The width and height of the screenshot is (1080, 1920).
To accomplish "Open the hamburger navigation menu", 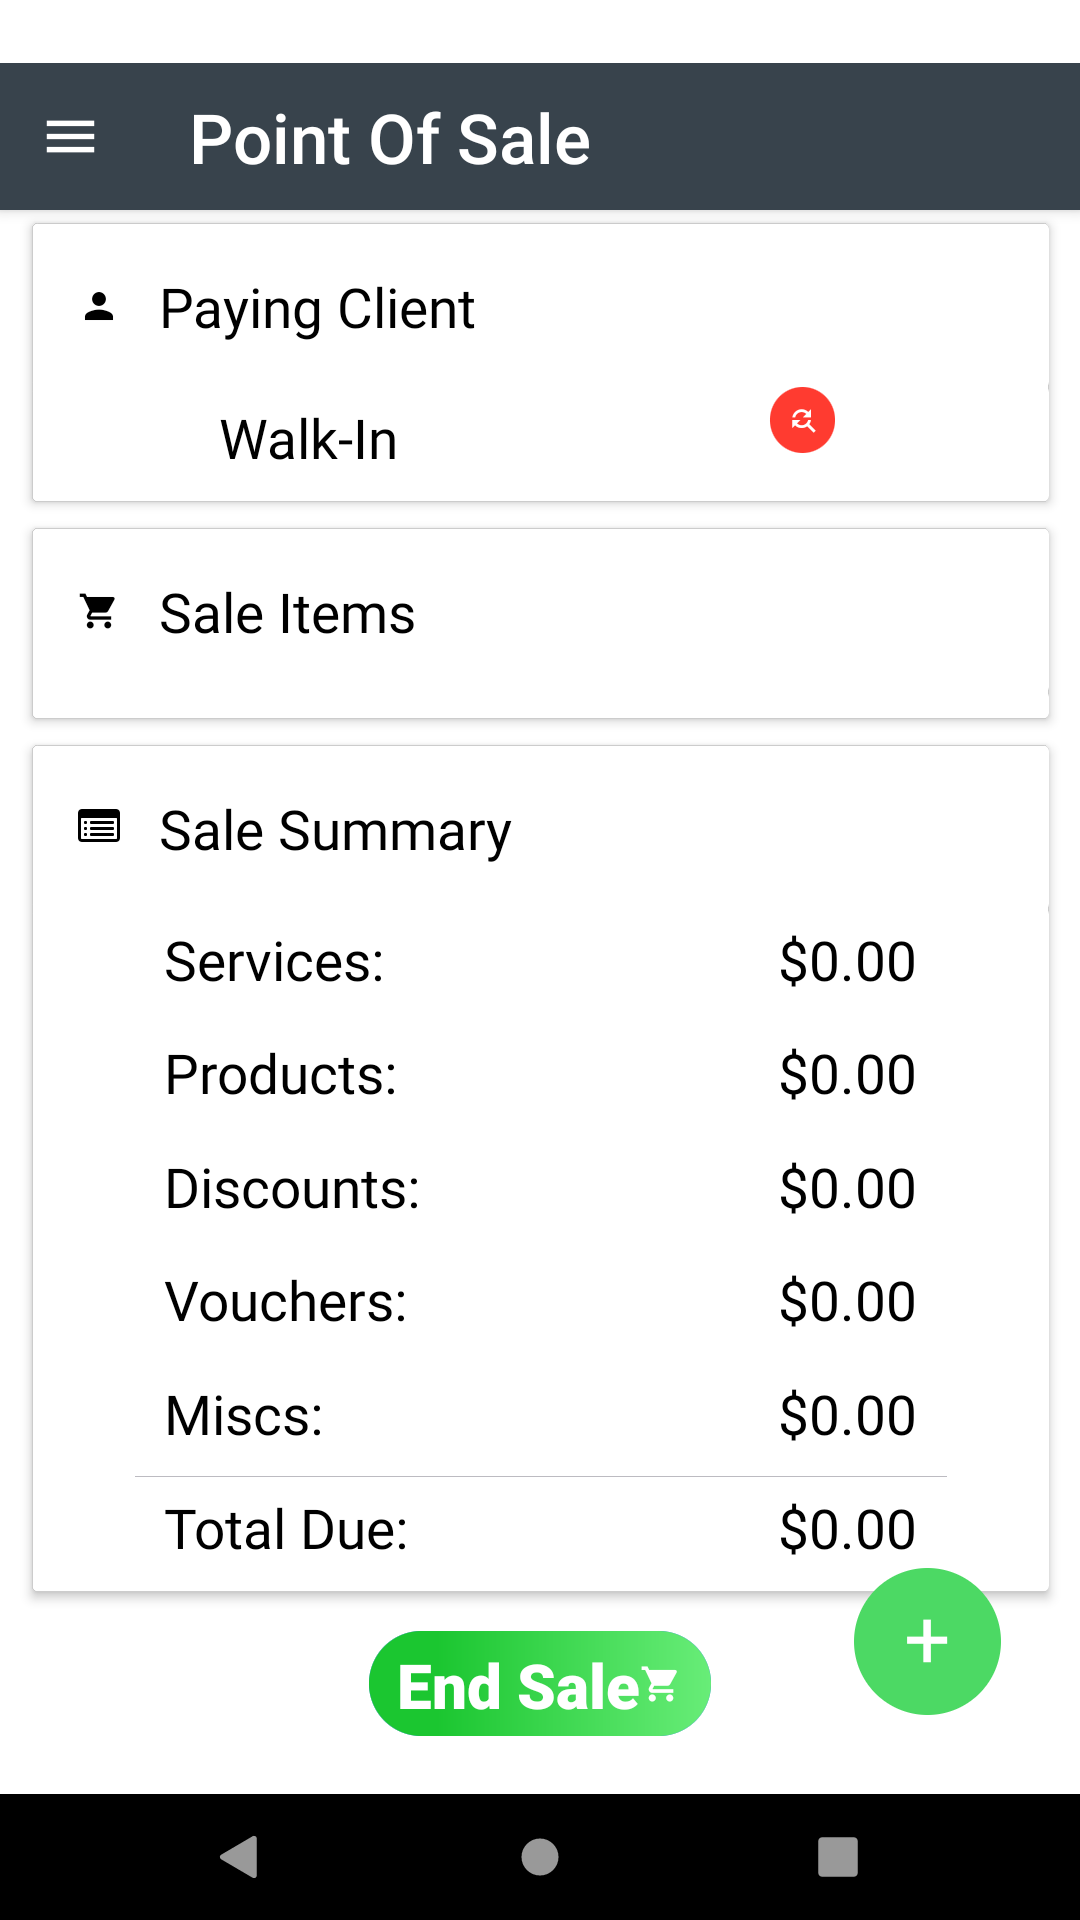I will click(70, 137).
